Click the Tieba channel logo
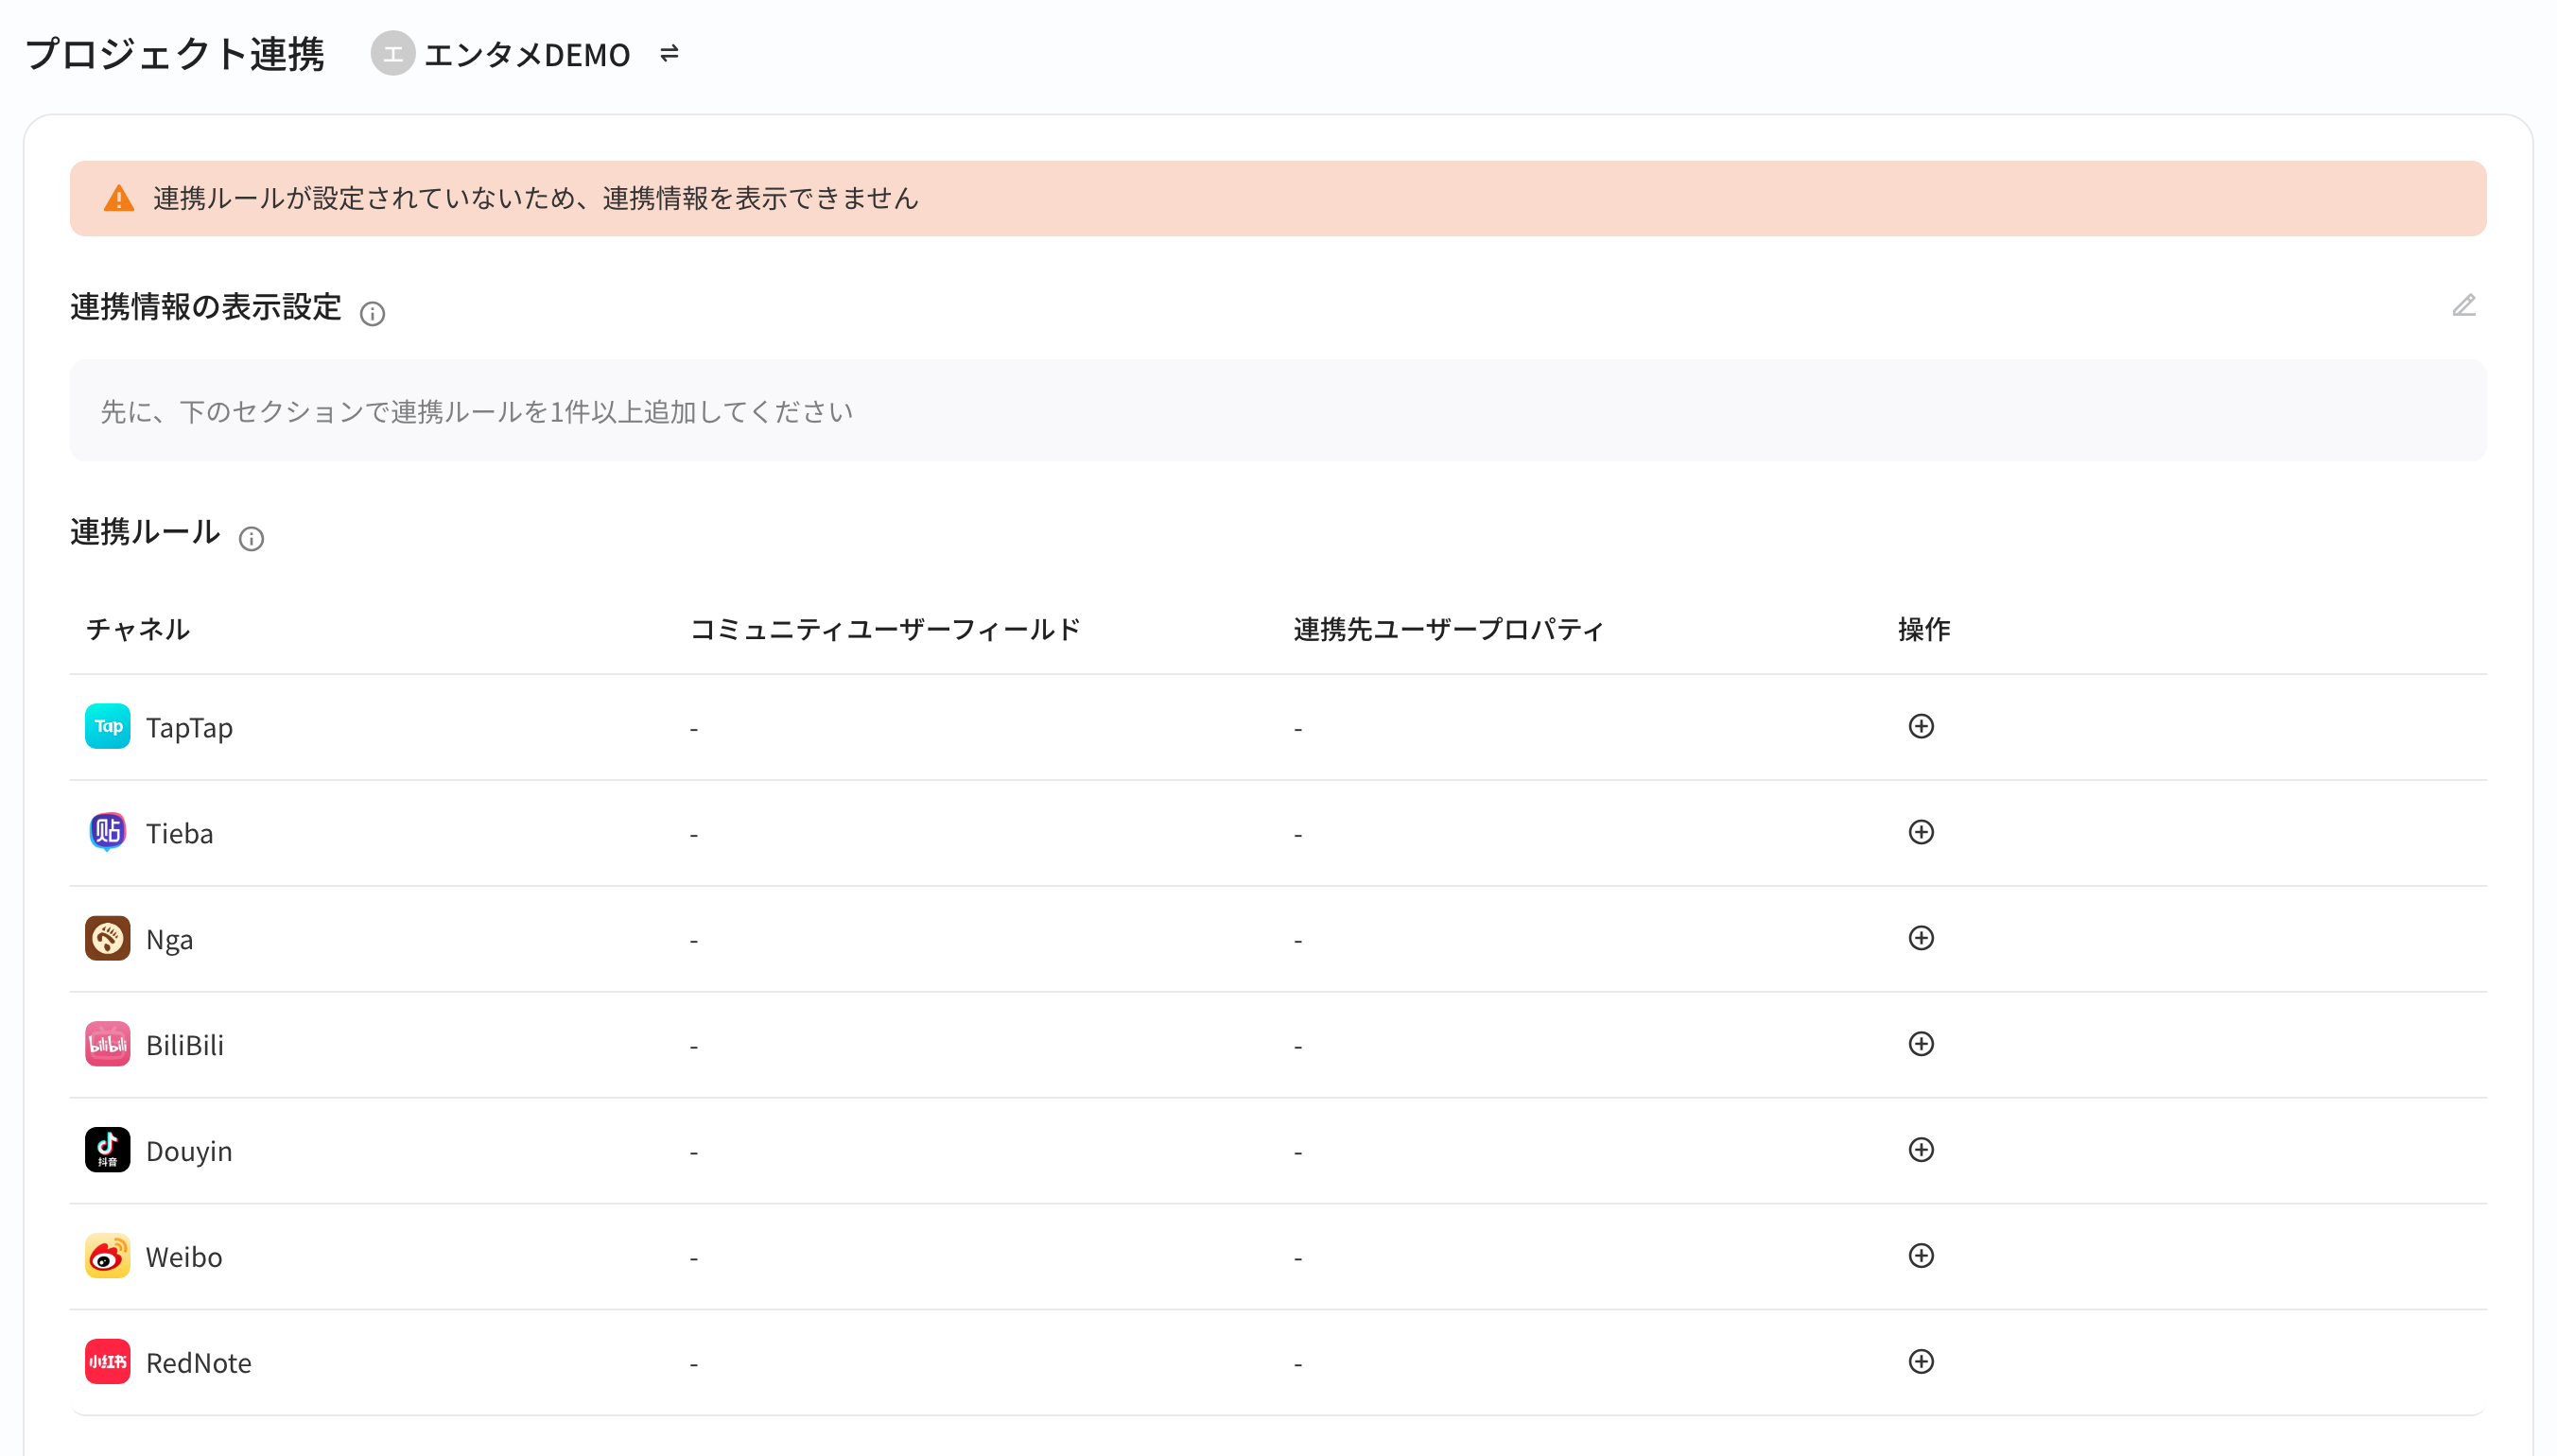Viewport: 2557px width, 1456px height. 107,832
